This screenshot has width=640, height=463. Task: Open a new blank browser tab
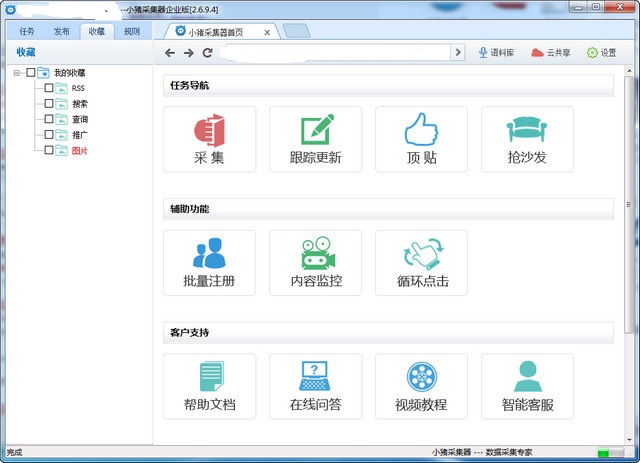[x=296, y=31]
